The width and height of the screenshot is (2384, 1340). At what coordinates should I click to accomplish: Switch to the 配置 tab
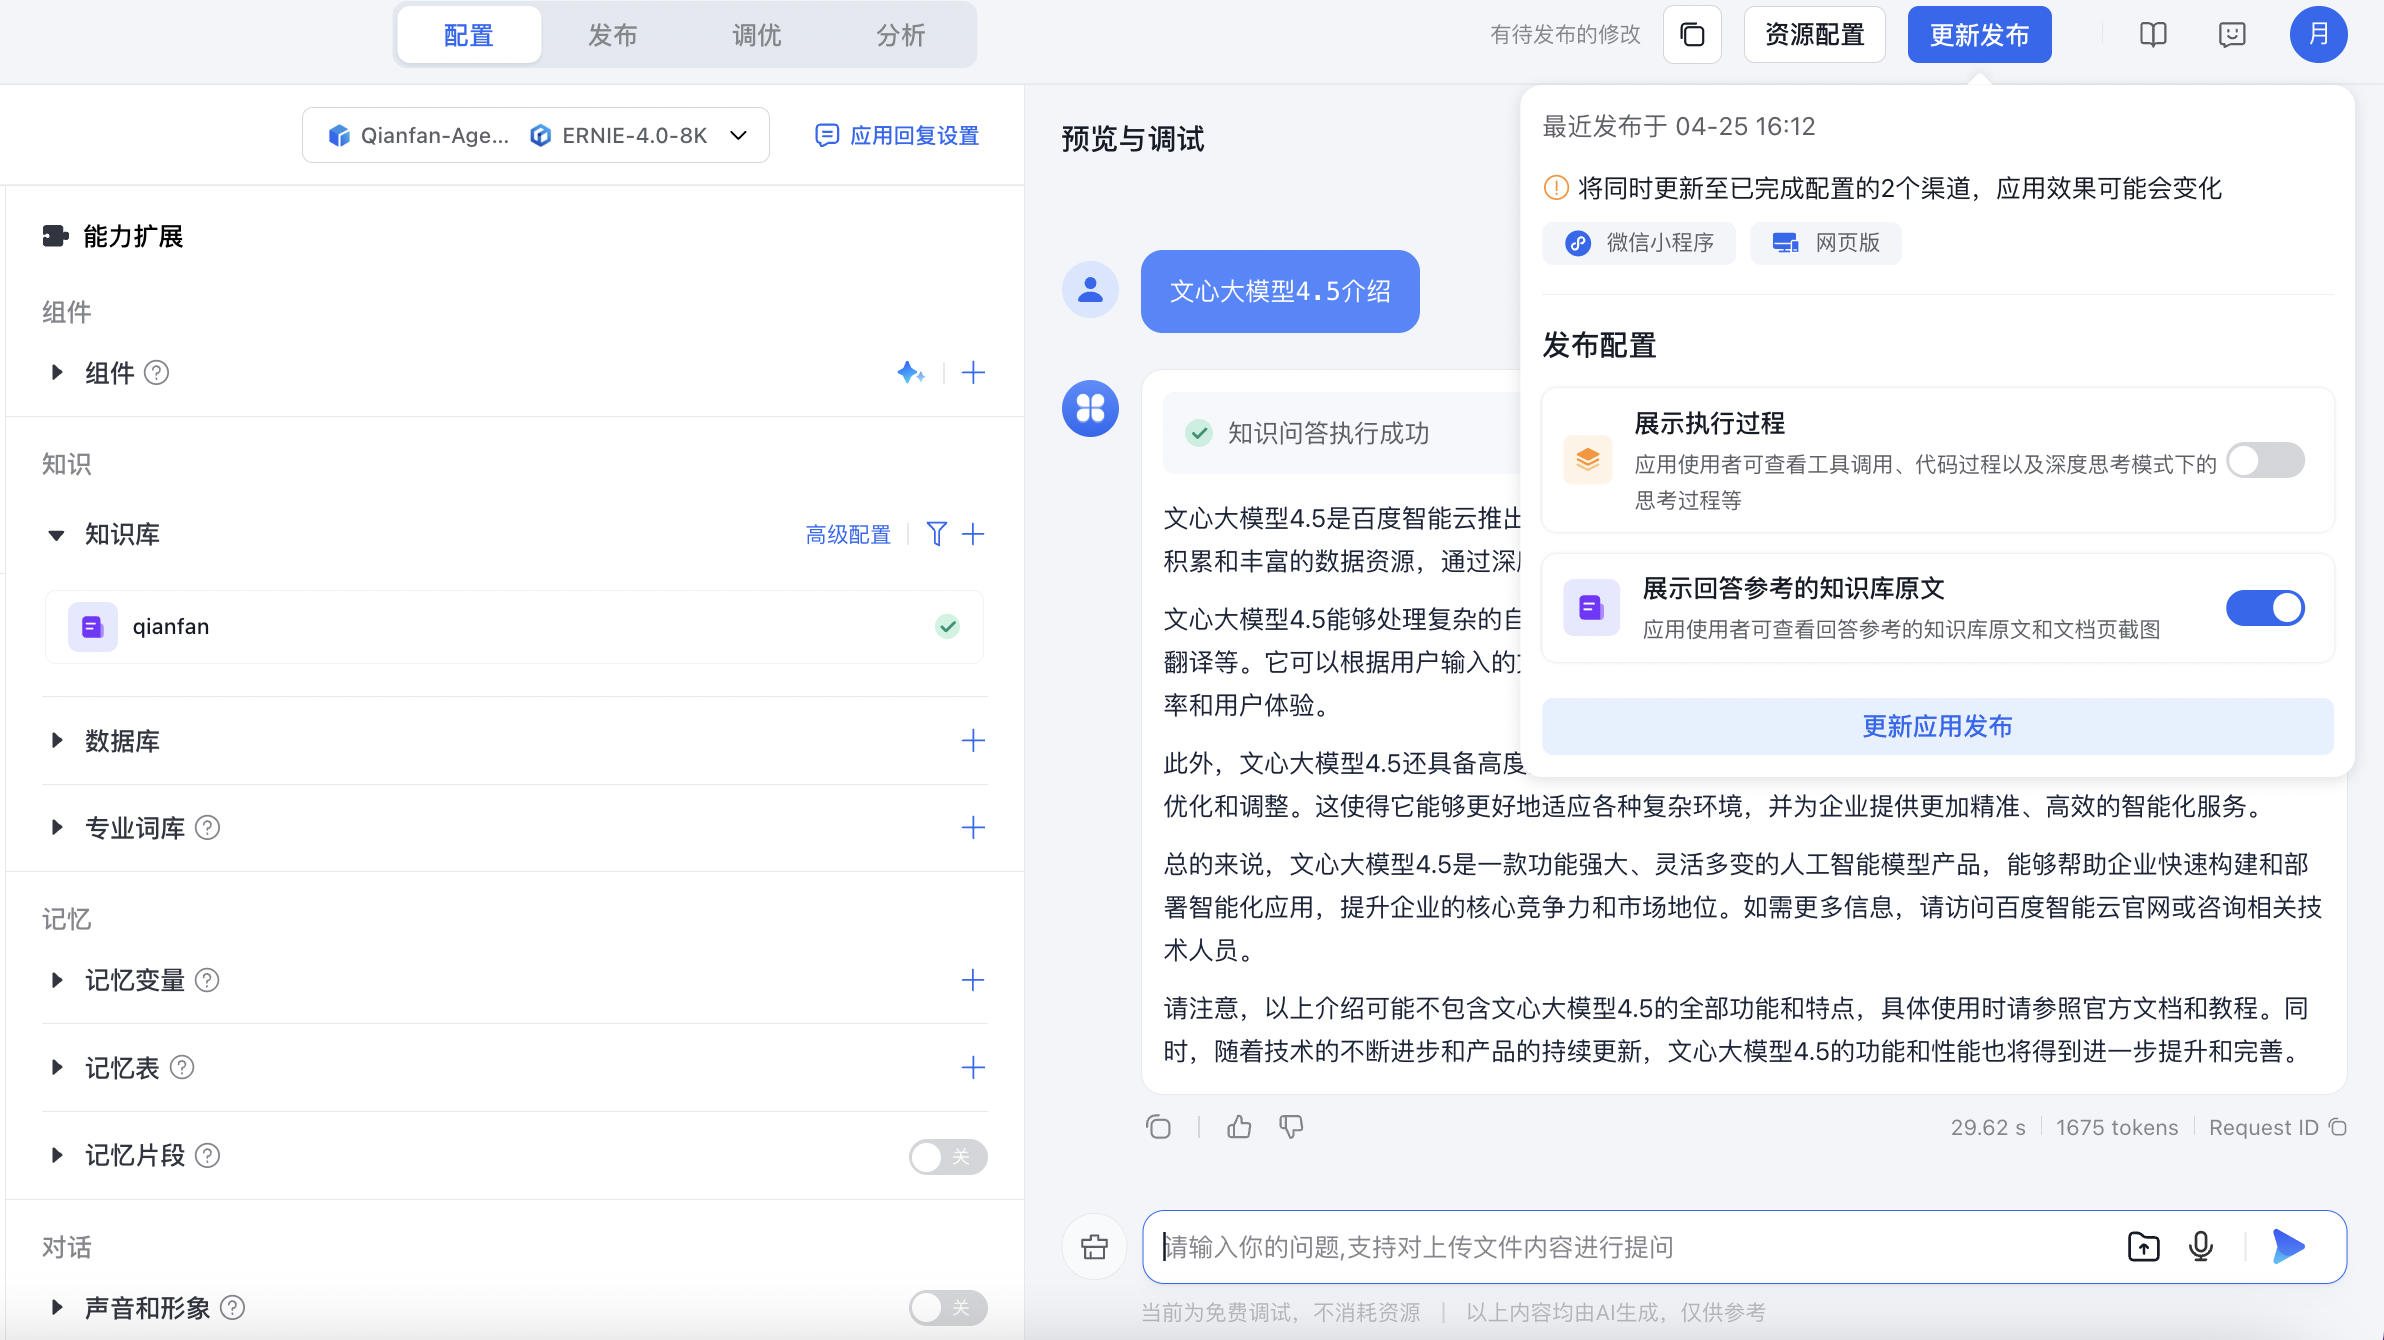click(469, 35)
